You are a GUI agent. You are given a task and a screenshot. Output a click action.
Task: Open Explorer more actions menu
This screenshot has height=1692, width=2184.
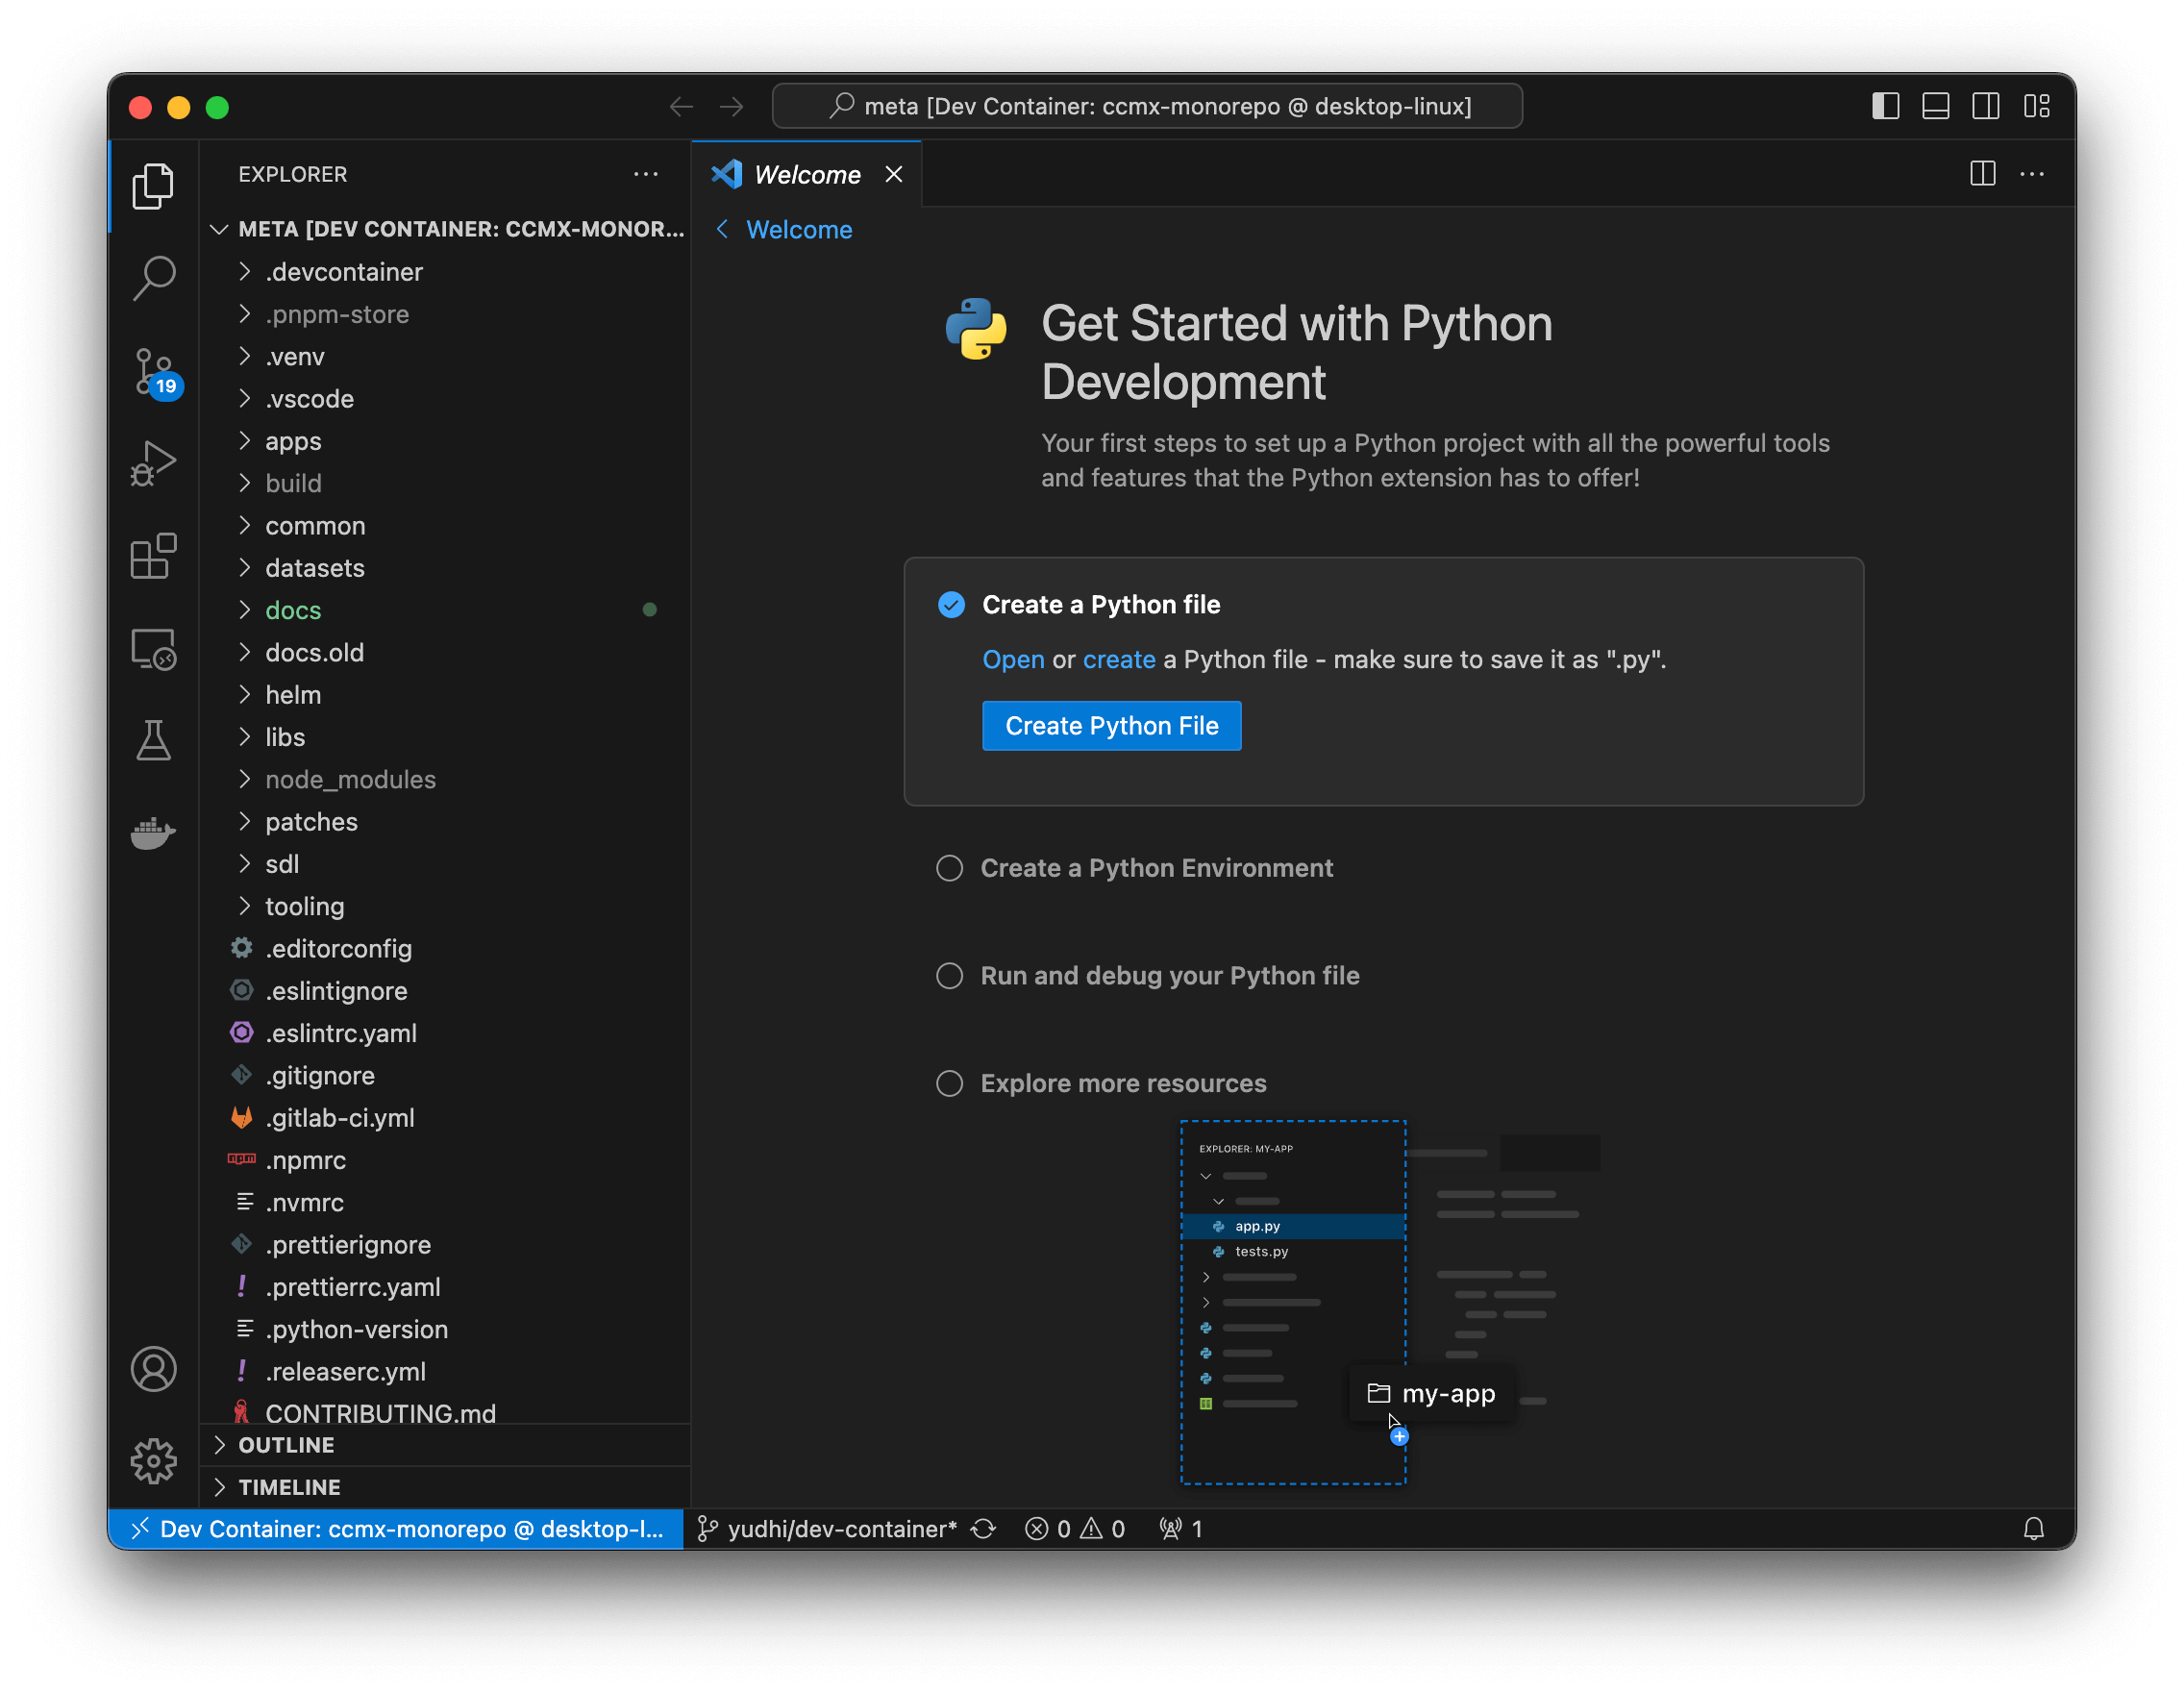[x=646, y=174]
